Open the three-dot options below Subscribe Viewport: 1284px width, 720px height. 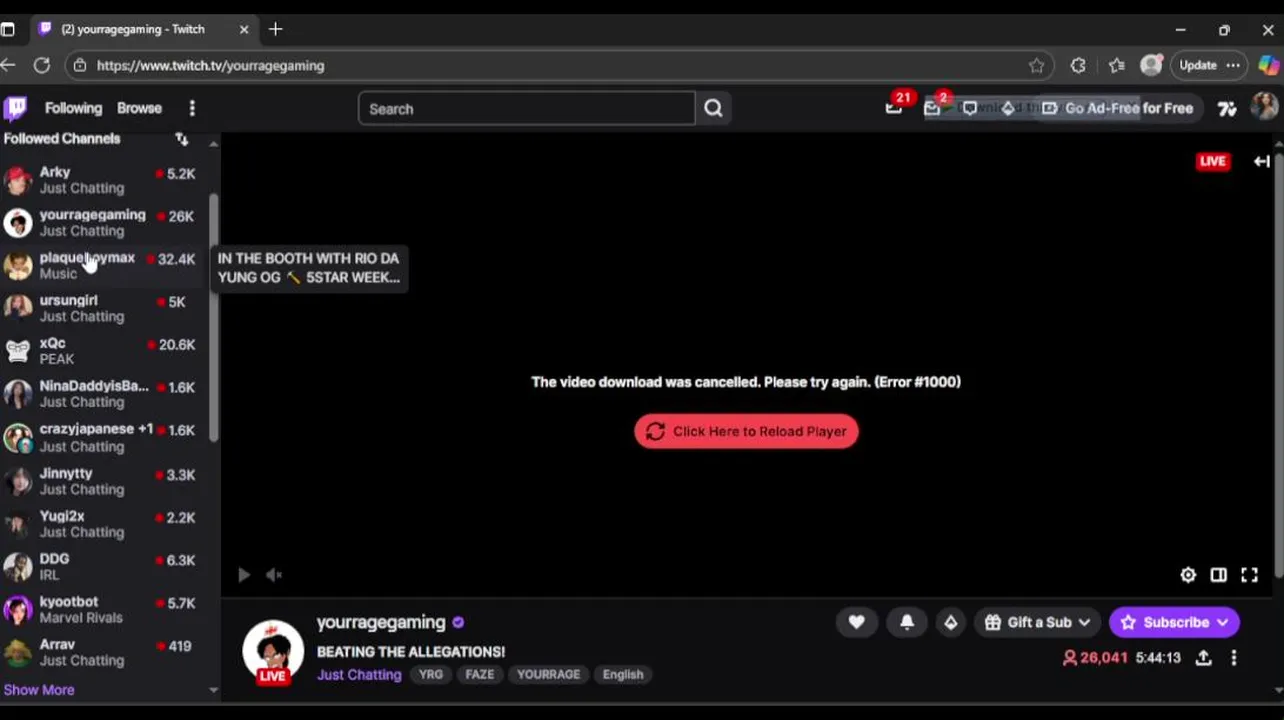coord(1234,658)
